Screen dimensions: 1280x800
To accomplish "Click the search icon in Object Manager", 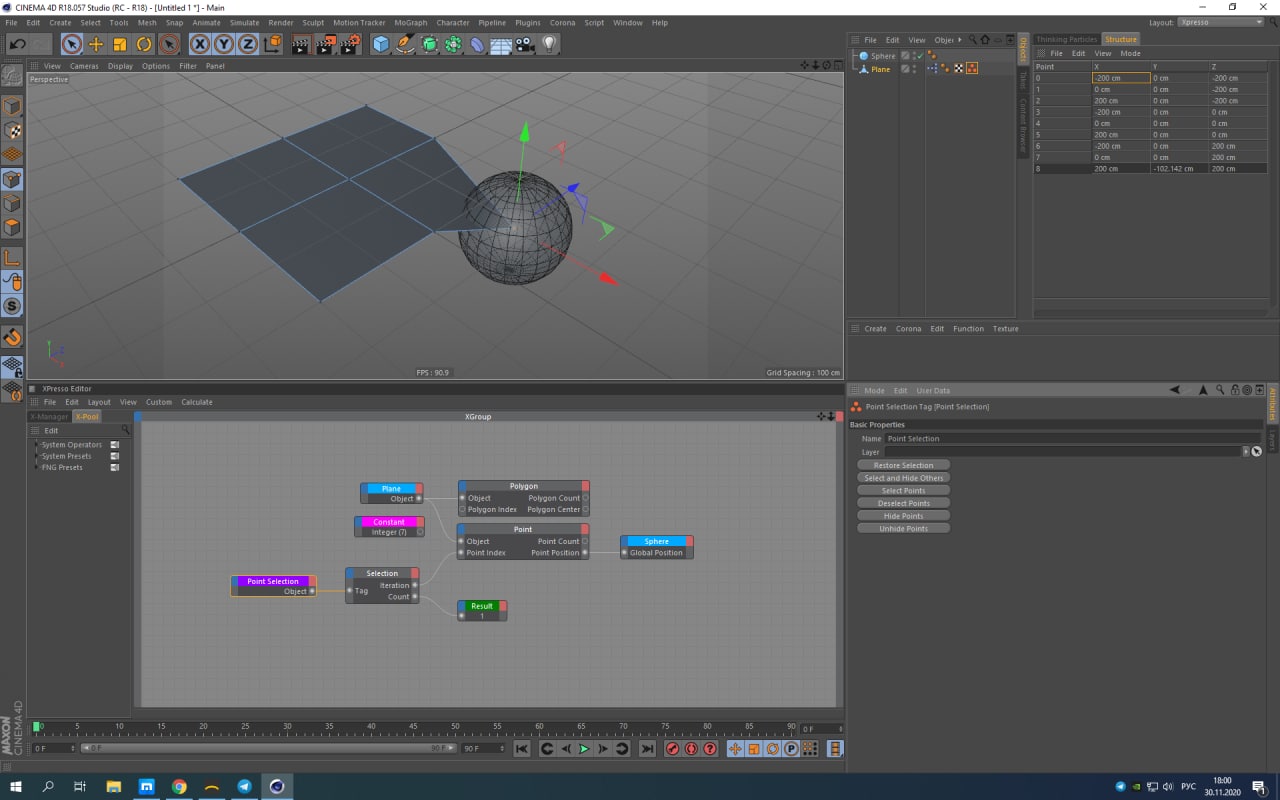I will click(973, 40).
